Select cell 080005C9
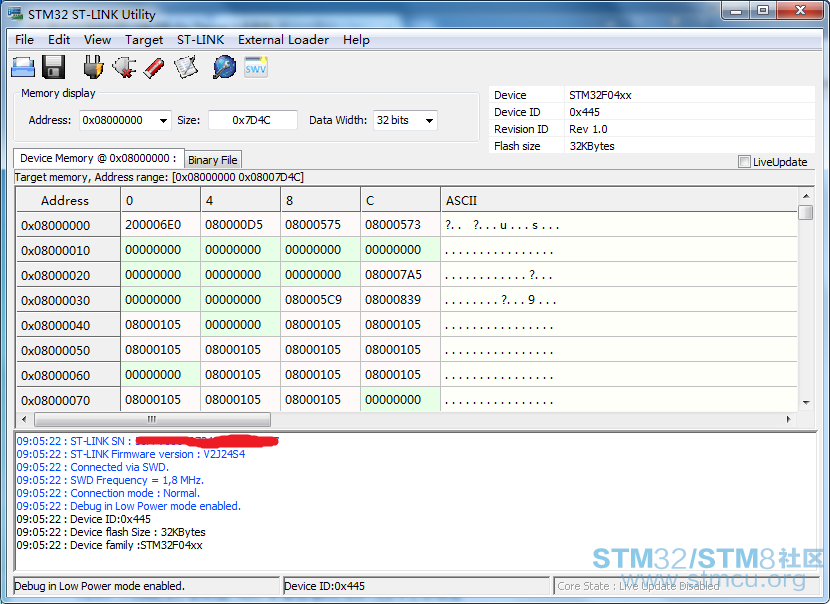This screenshot has height=604, width=830. pos(321,300)
